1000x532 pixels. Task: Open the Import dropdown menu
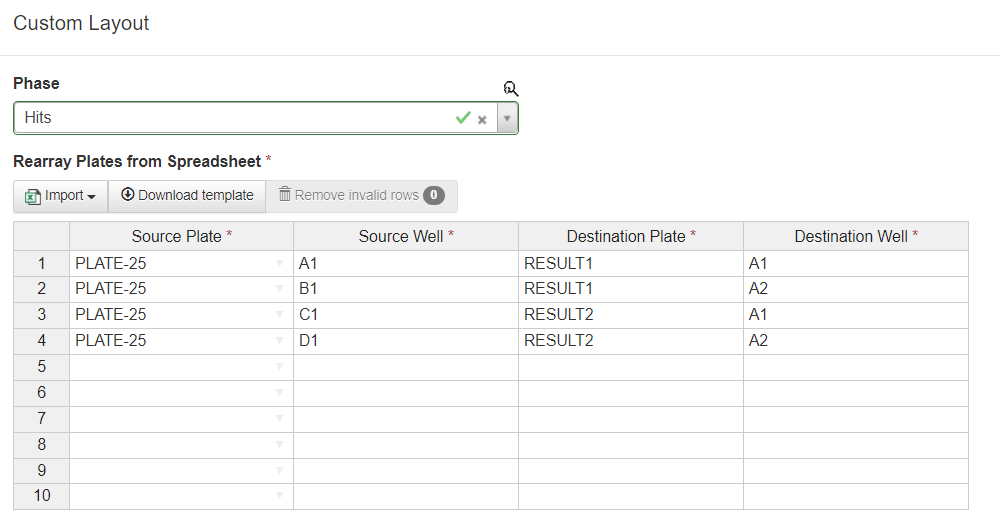click(61, 196)
